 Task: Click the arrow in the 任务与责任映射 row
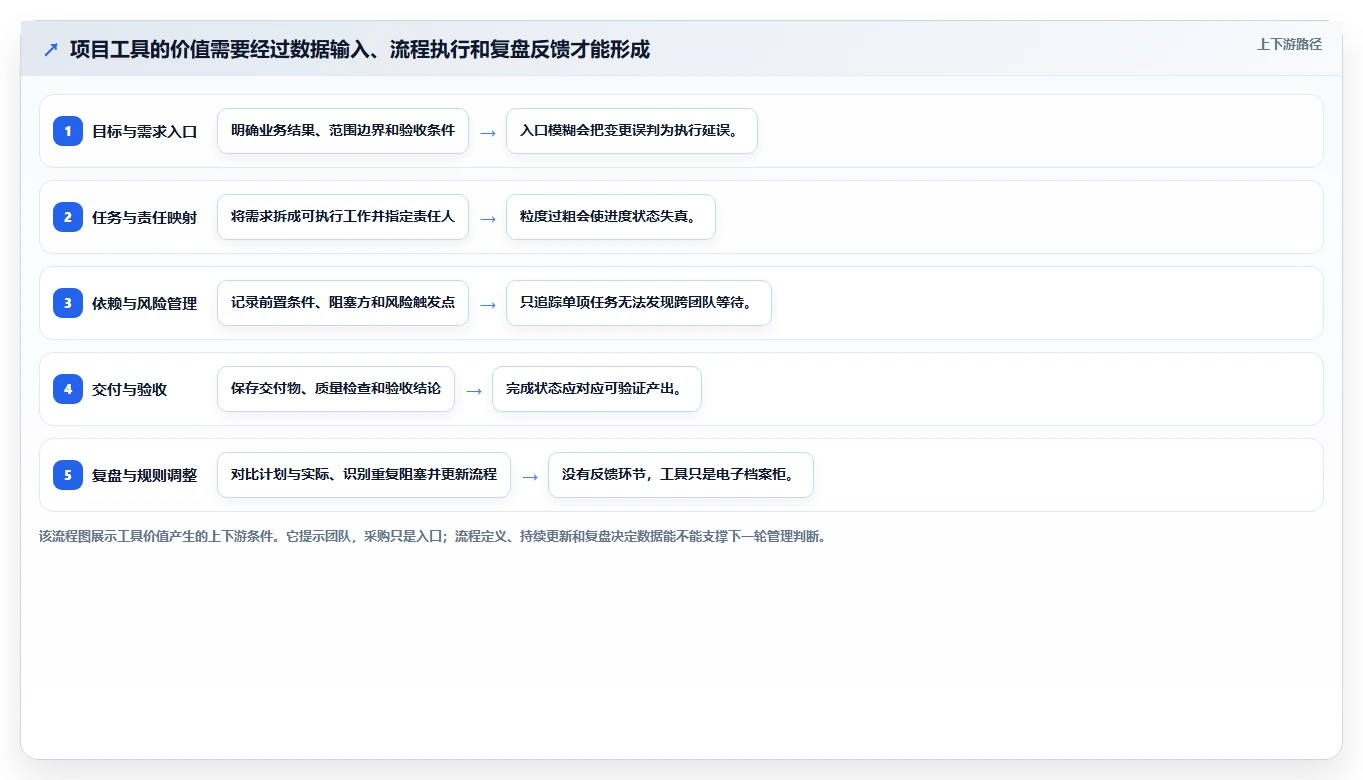point(488,219)
